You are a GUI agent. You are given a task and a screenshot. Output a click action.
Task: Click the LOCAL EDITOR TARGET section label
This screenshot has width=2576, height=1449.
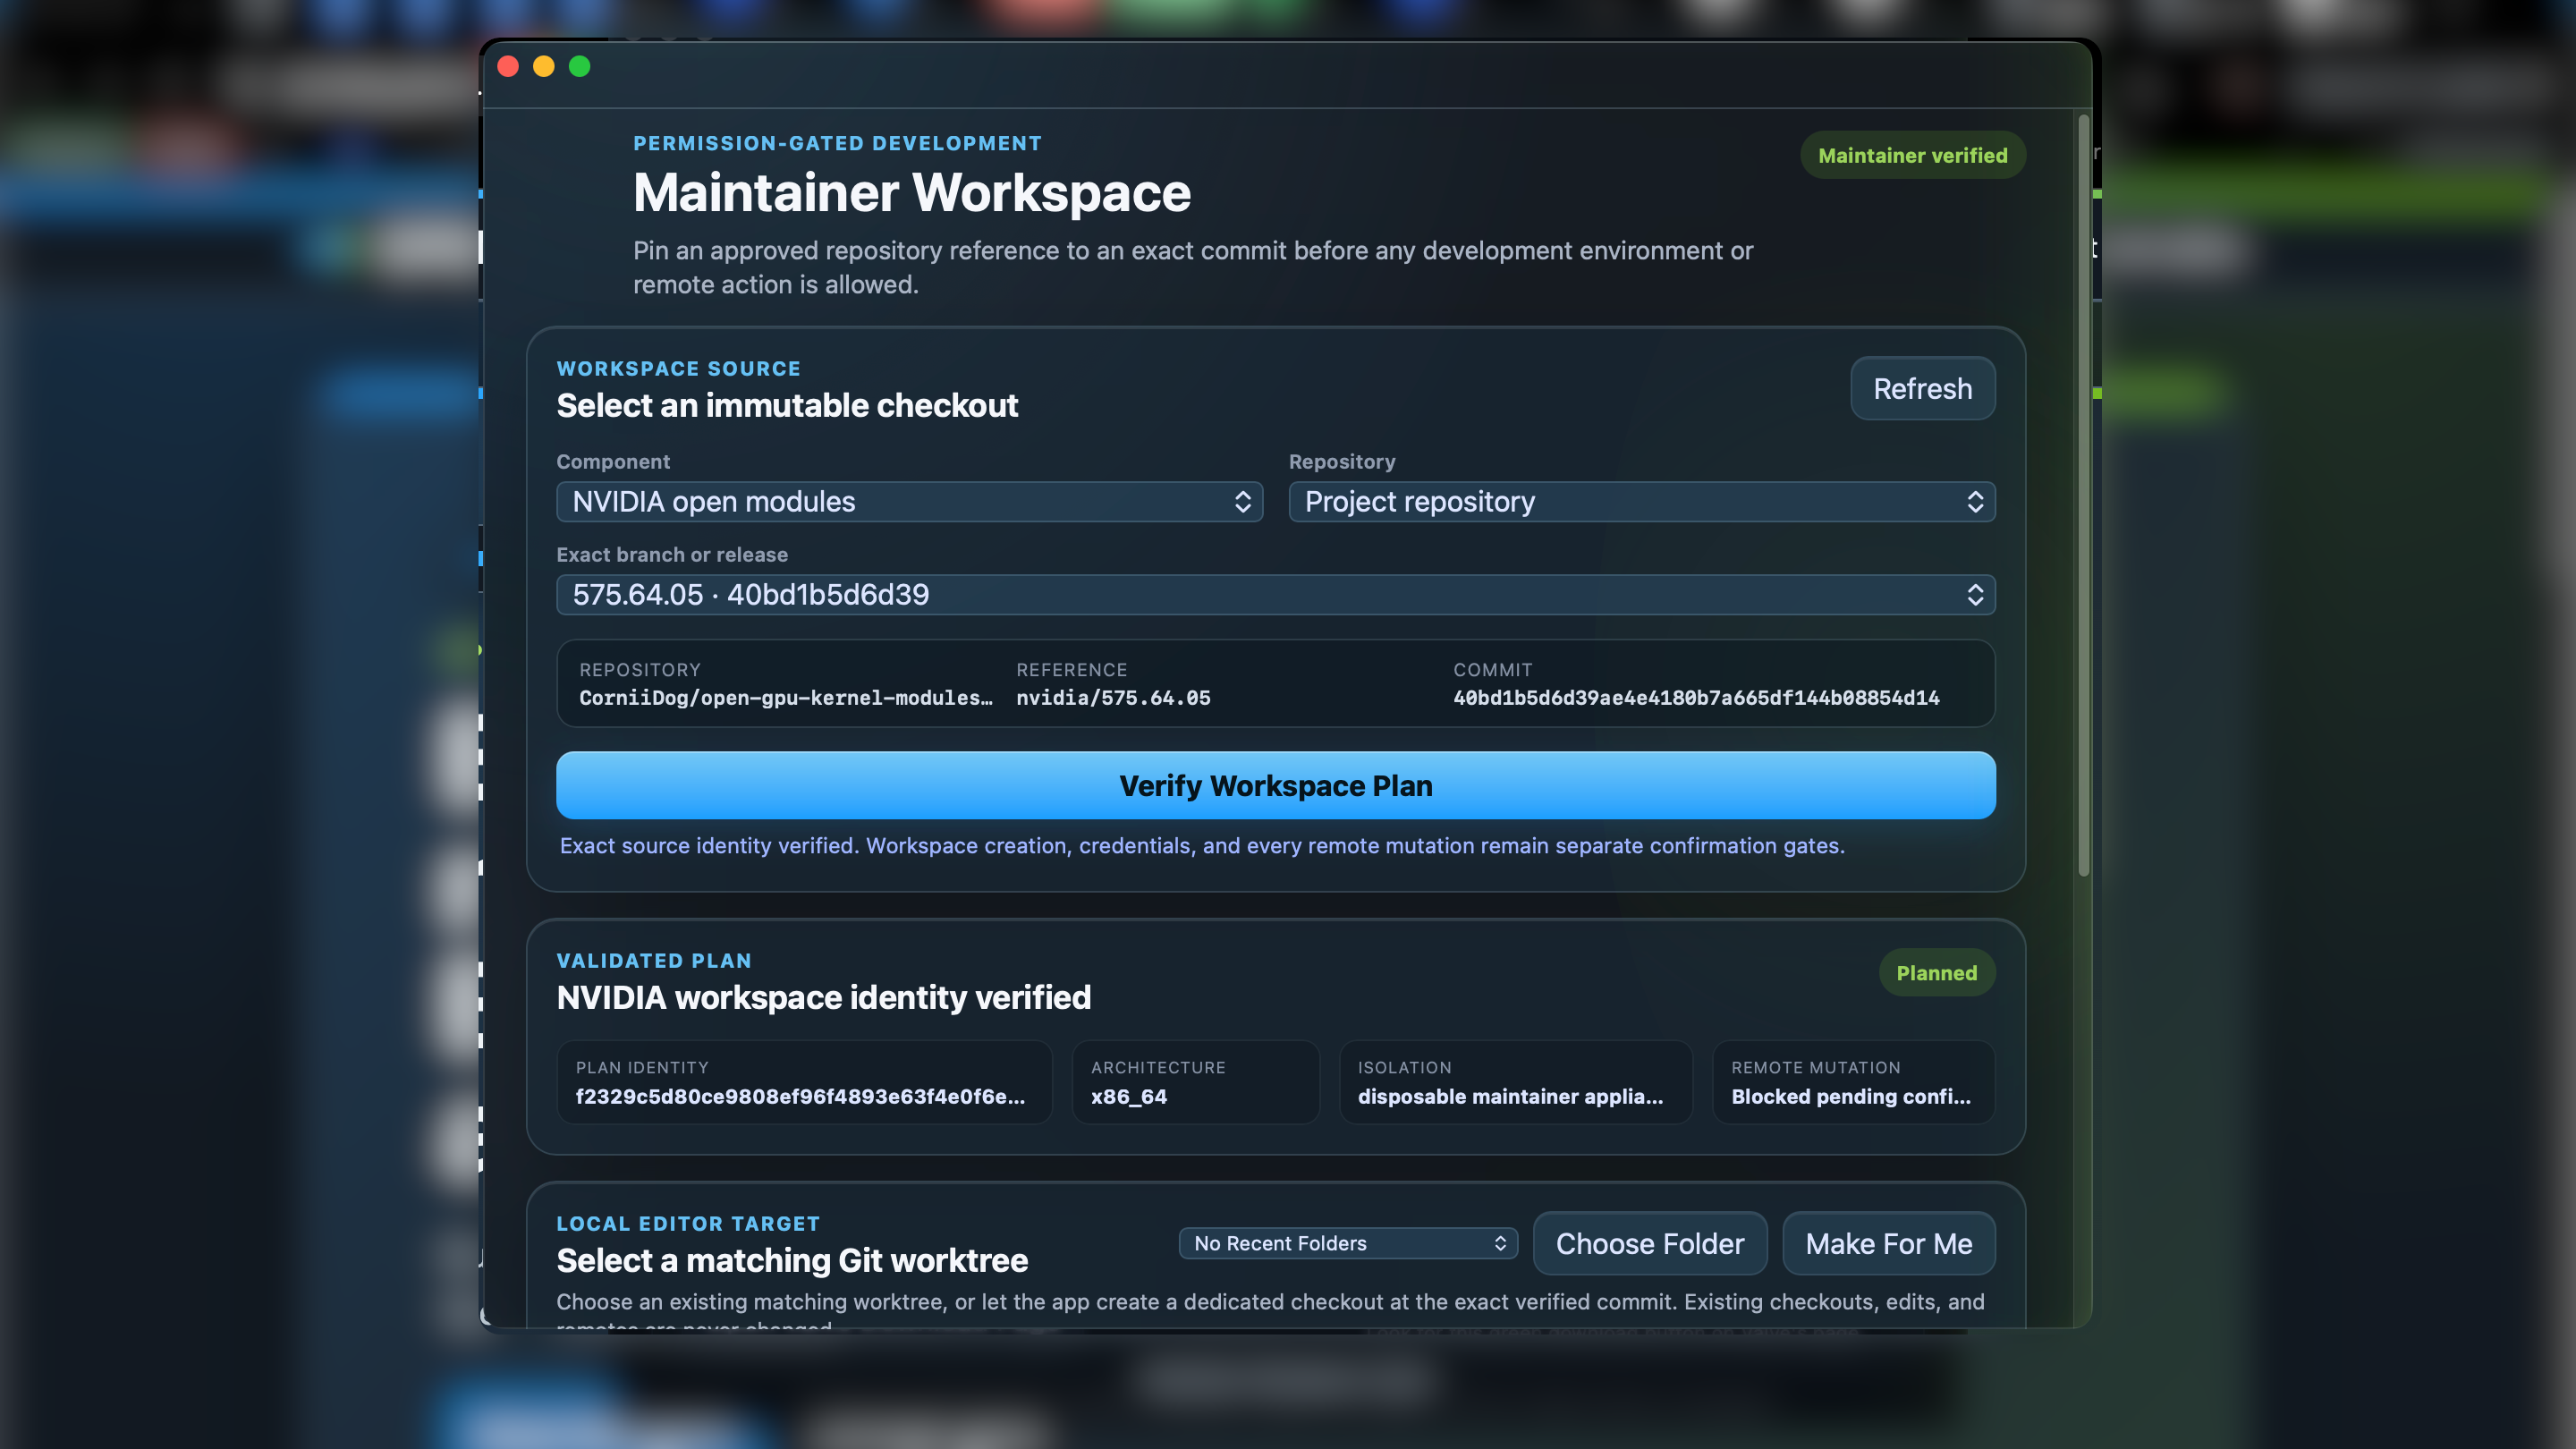click(x=688, y=1224)
